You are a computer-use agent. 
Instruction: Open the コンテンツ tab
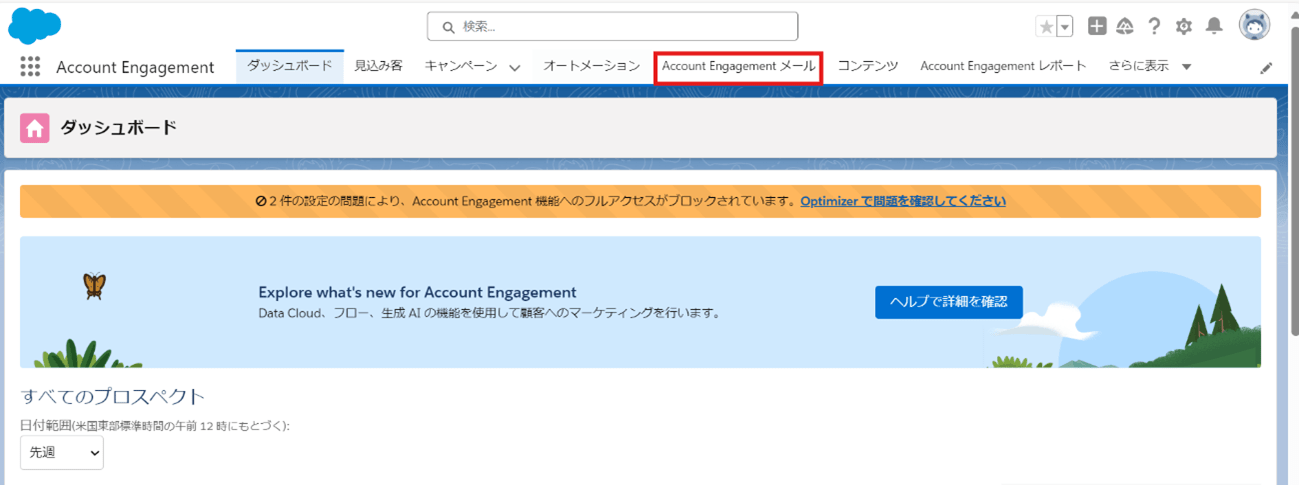click(x=868, y=66)
